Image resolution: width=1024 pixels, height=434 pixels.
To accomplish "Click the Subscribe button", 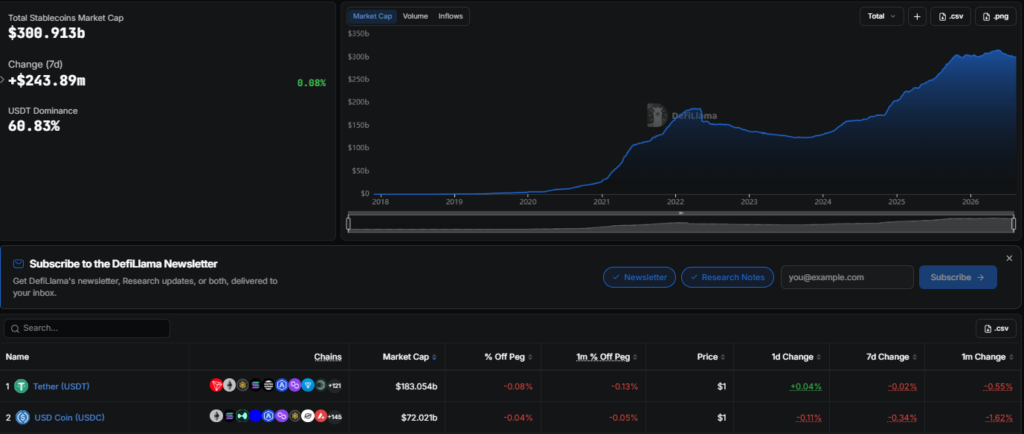I will (x=957, y=277).
